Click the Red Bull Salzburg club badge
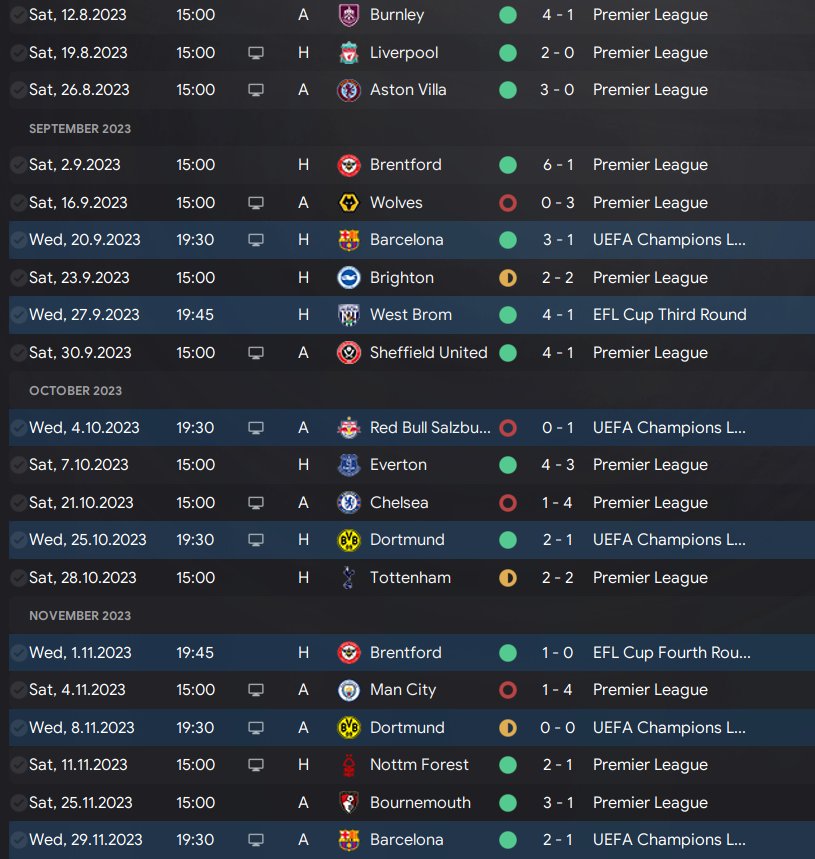 pyautogui.click(x=349, y=427)
